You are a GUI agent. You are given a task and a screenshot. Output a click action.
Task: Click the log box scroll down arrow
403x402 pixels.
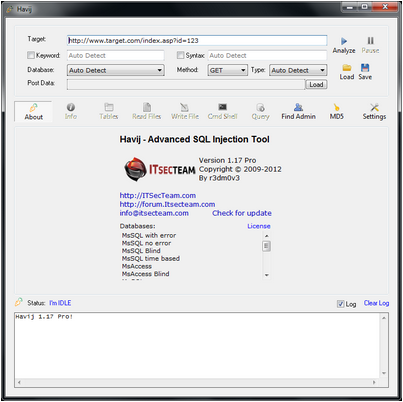coord(384,373)
